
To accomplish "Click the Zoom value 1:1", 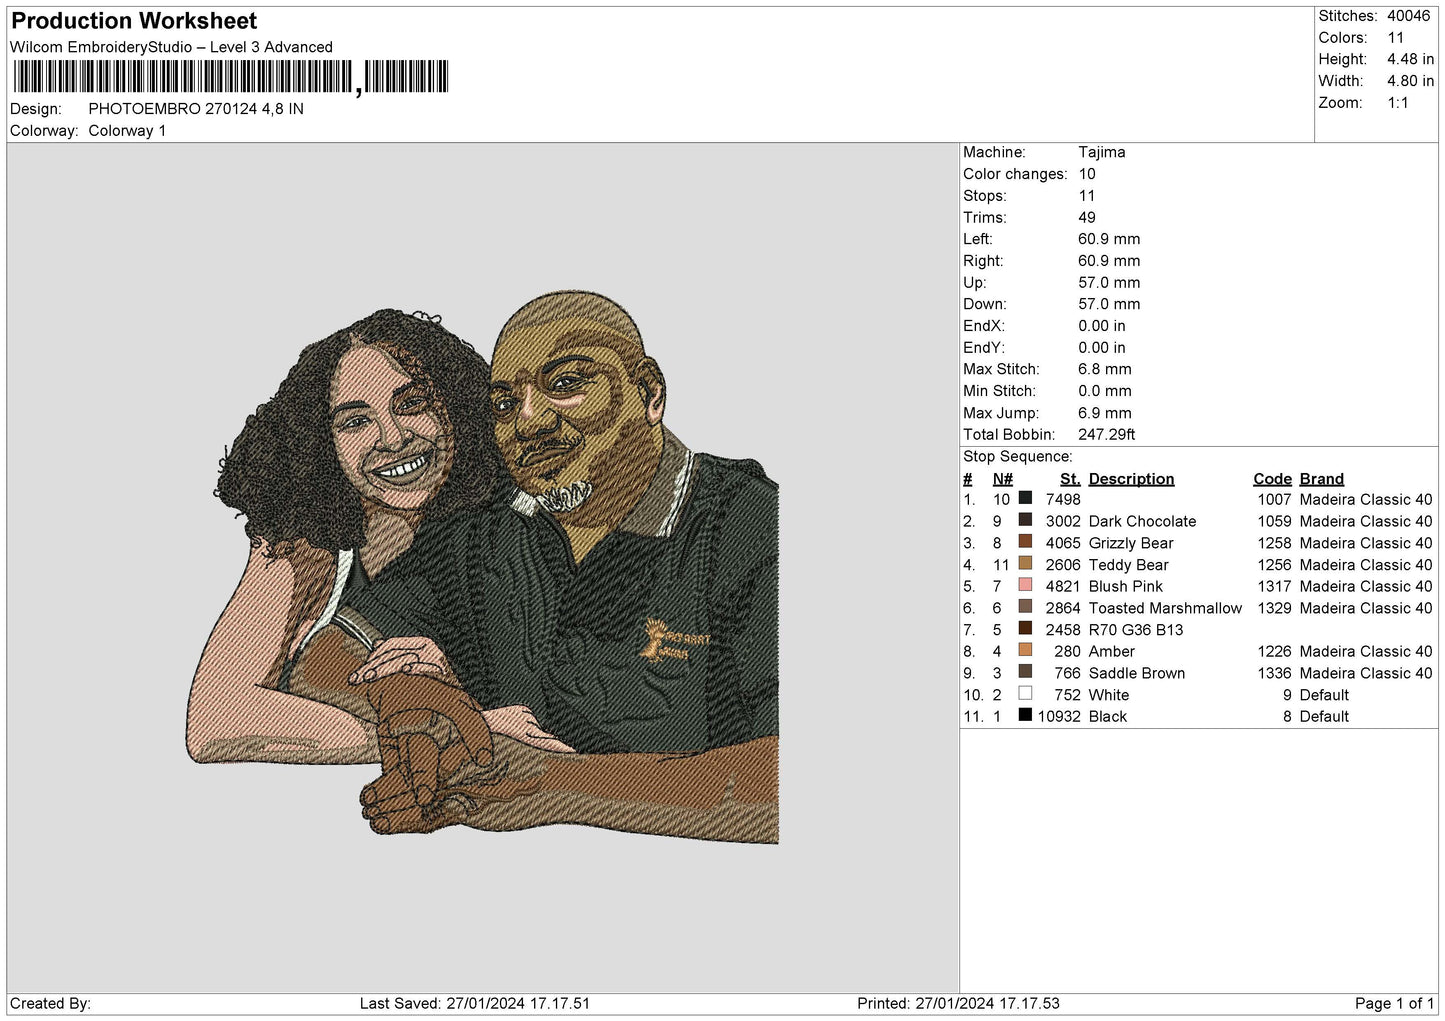I will (1398, 103).
